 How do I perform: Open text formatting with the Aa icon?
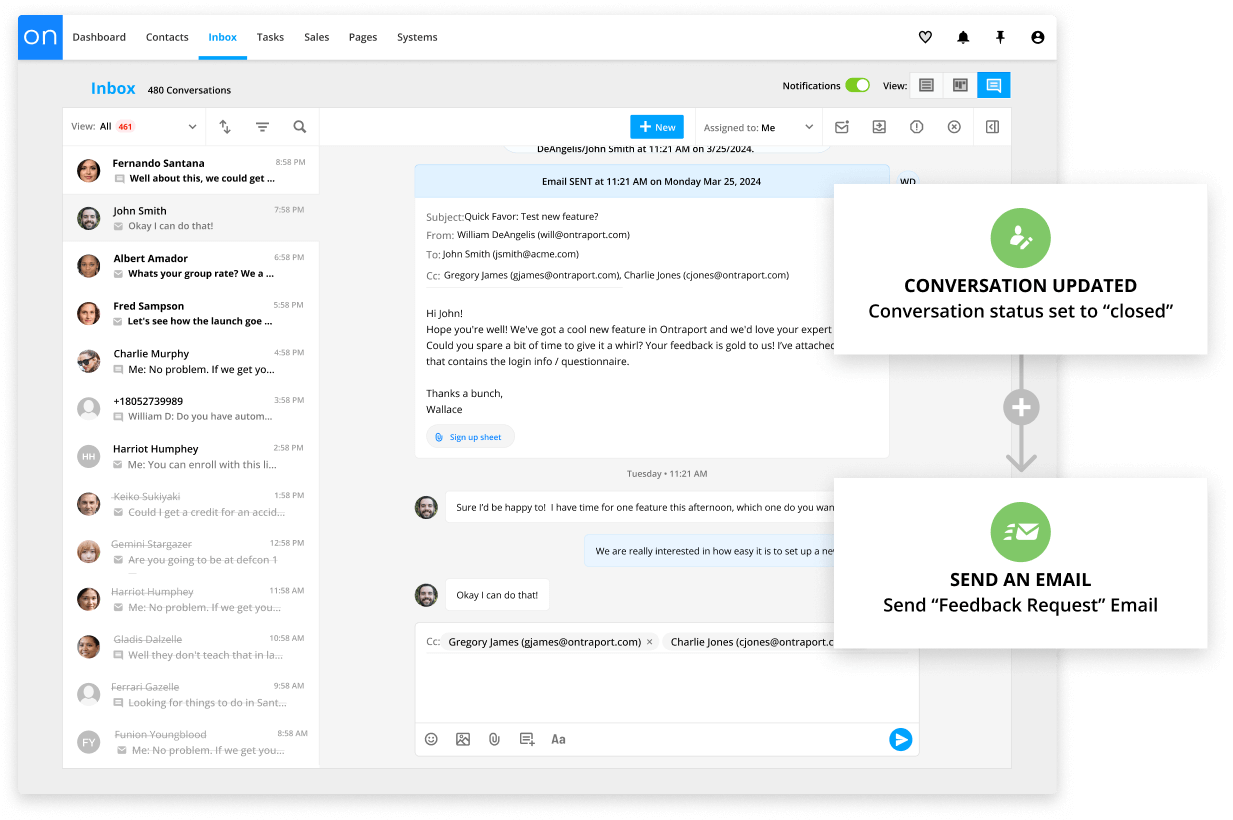558,739
